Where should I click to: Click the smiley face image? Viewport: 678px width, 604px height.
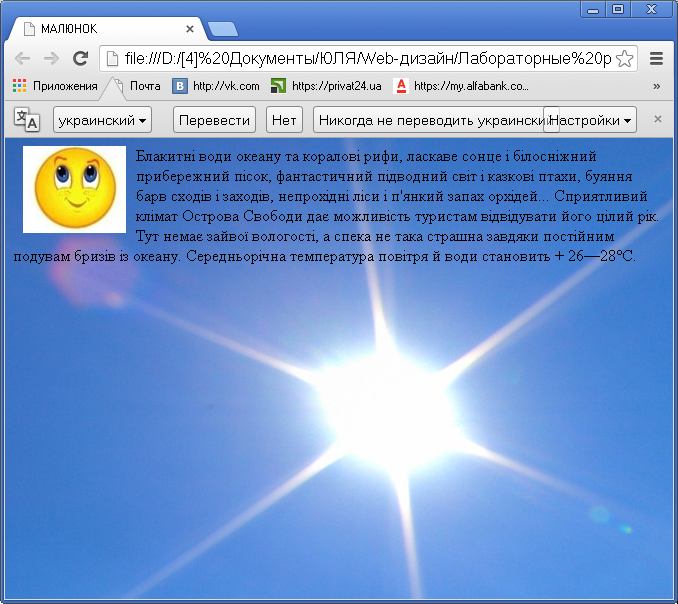pos(74,189)
